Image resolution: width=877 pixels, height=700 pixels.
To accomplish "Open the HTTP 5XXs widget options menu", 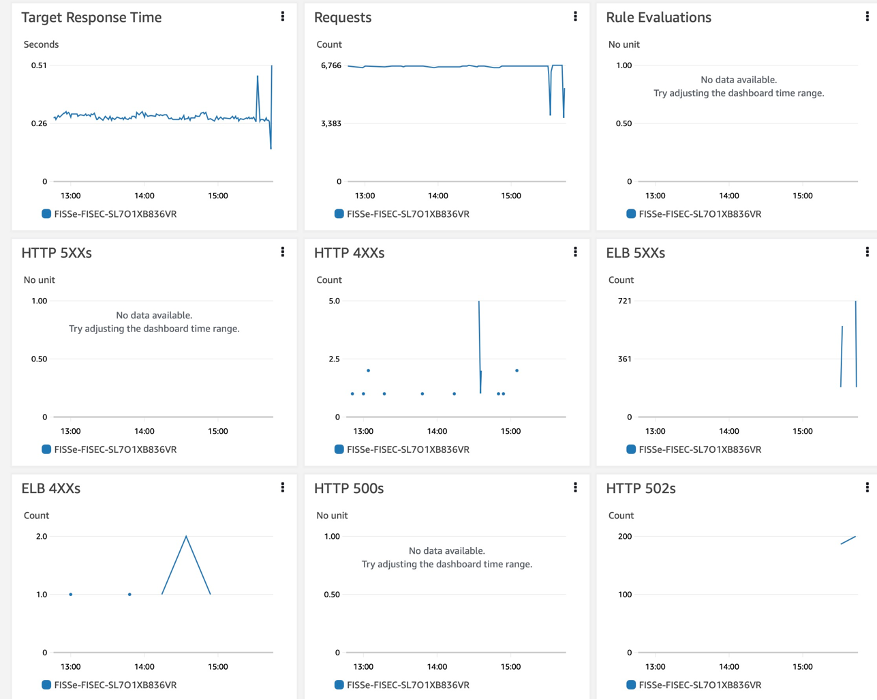I will click(x=282, y=252).
